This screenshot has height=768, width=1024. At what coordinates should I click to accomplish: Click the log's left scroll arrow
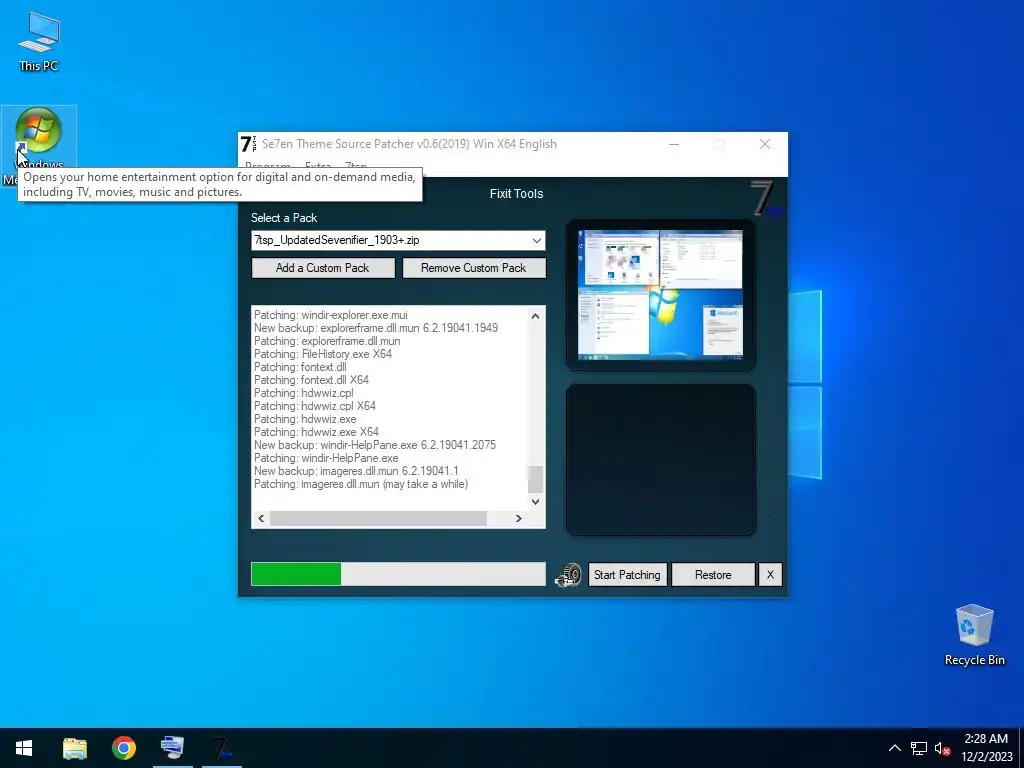point(261,519)
